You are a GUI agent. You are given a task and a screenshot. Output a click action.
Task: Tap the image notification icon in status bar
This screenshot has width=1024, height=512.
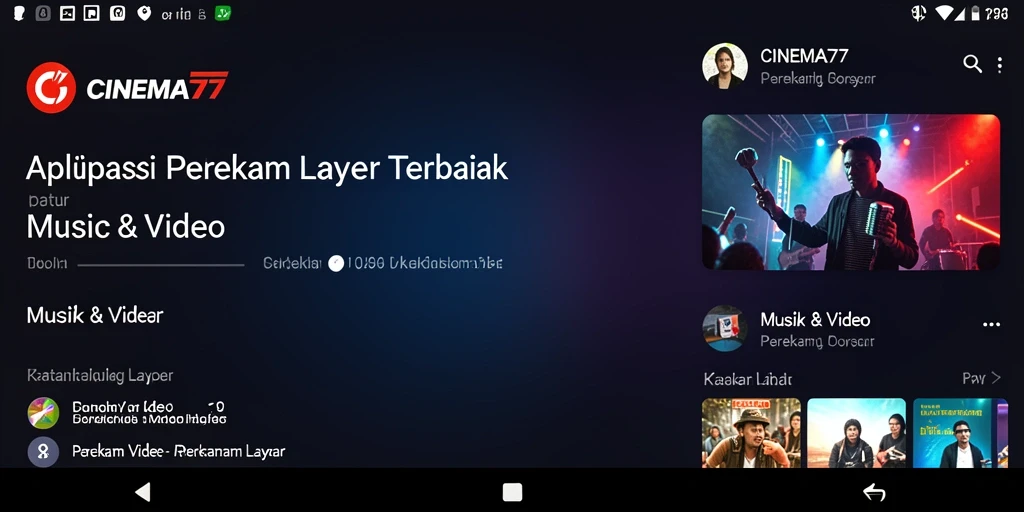click(x=67, y=13)
